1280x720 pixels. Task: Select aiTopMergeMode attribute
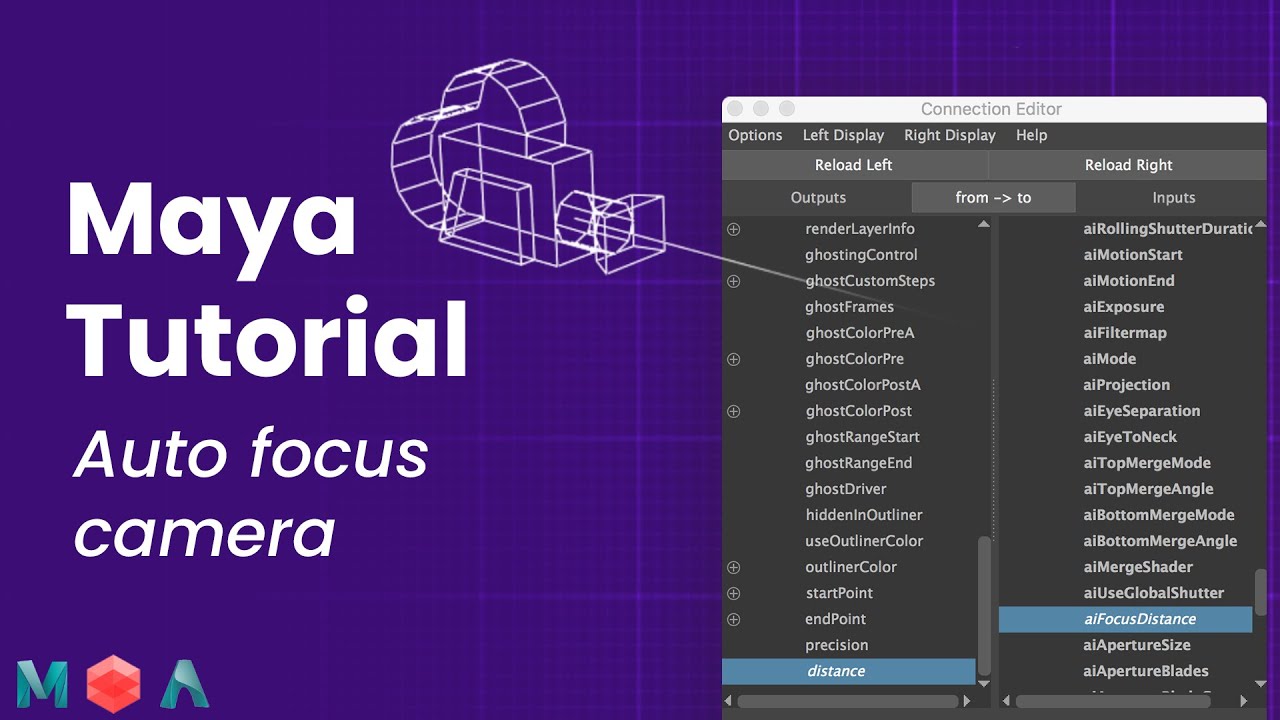coord(1147,463)
